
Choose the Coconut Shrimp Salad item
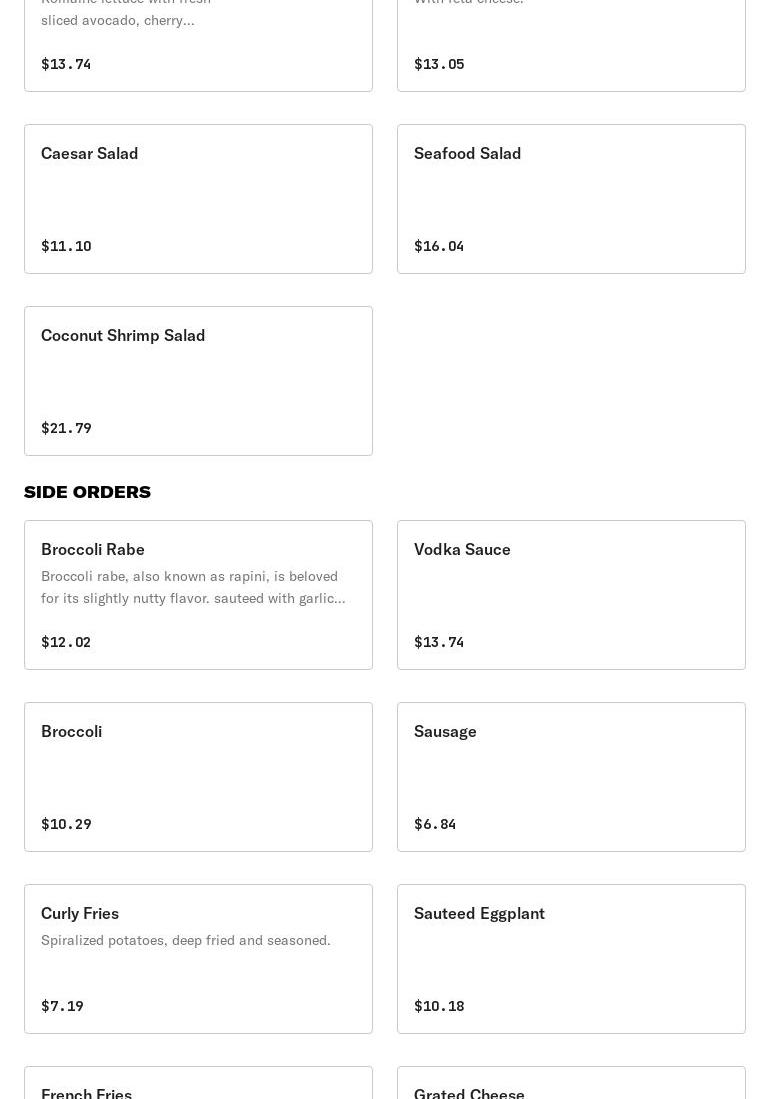point(198,381)
